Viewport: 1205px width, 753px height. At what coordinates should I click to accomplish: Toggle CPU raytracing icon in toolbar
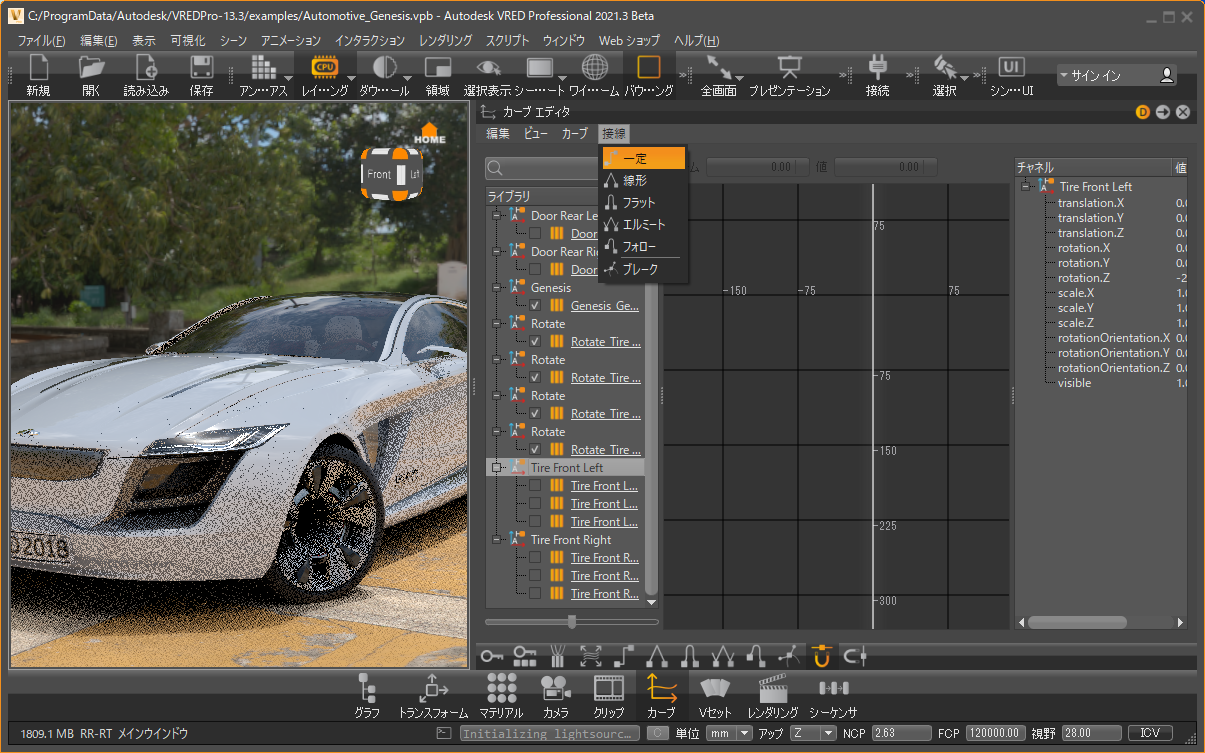[x=325, y=68]
